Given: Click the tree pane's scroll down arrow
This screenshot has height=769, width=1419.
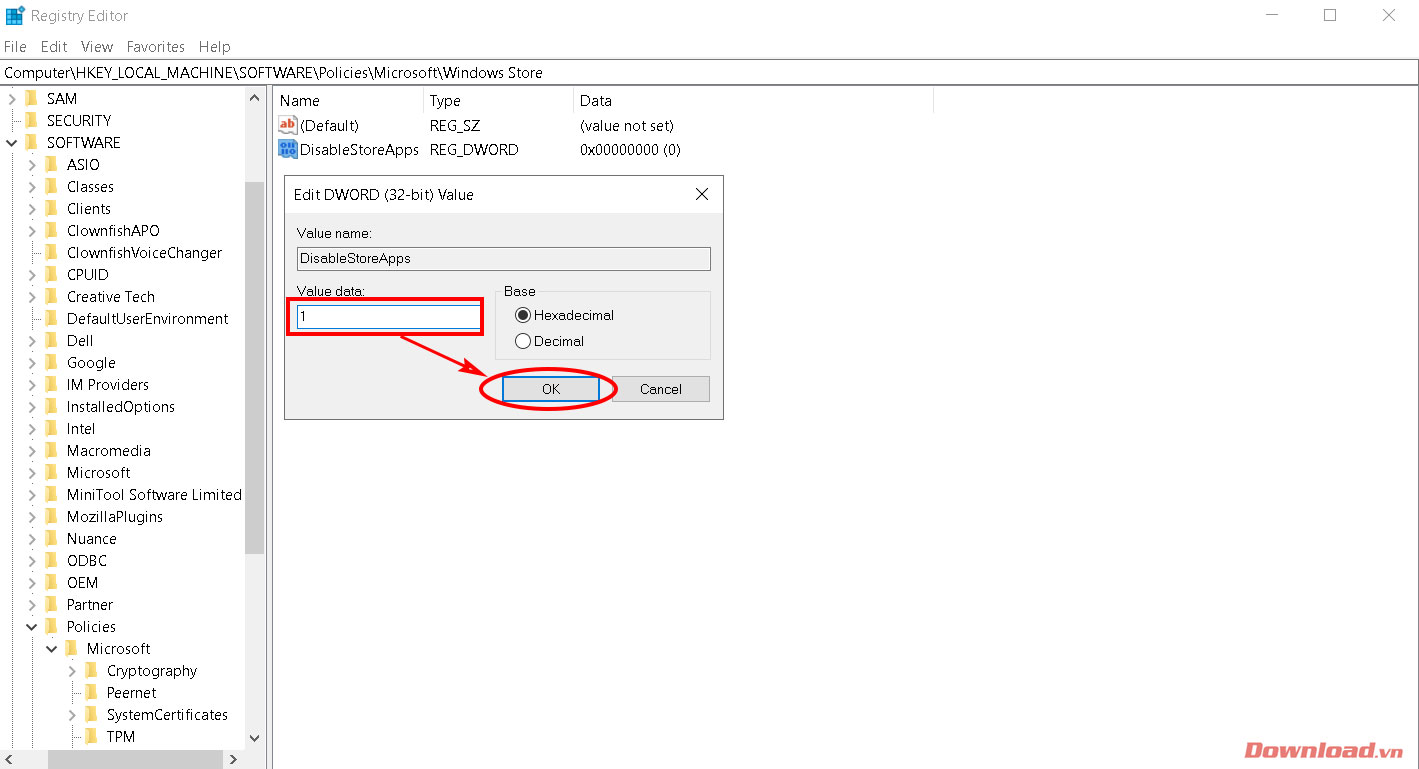Looking at the screenshot, I should coord(254,738).
